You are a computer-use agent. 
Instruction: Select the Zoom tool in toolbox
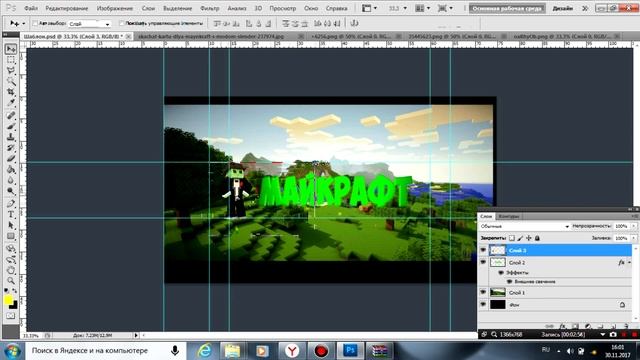pos(11,281)
